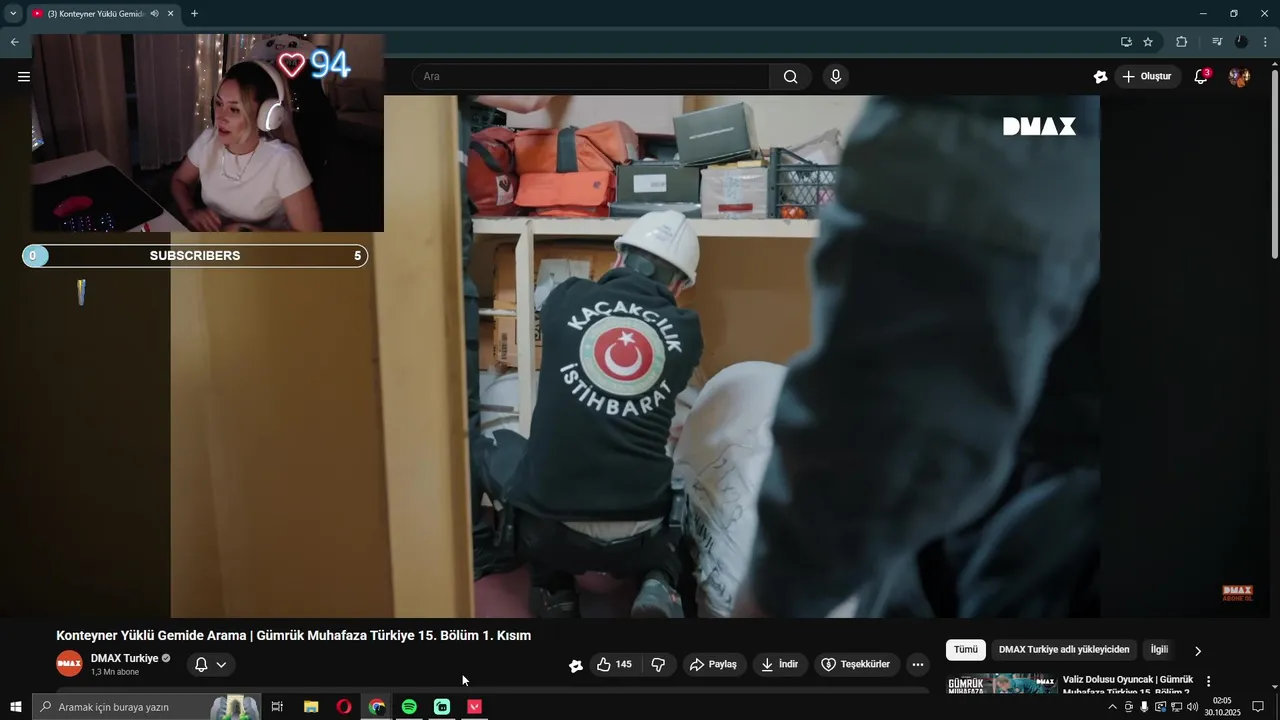Click Meet Now tray icon

pyautogui.click(x=1129, y=707)
